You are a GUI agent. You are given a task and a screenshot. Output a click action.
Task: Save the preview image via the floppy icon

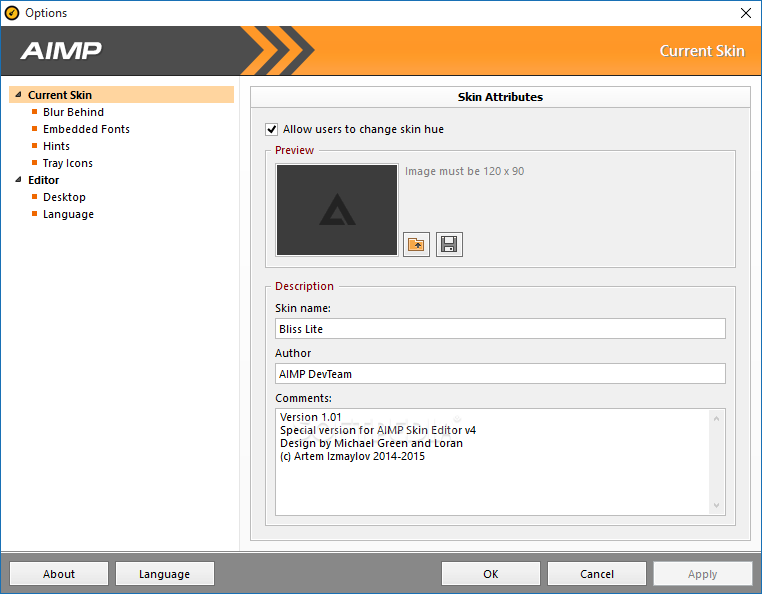449,244
